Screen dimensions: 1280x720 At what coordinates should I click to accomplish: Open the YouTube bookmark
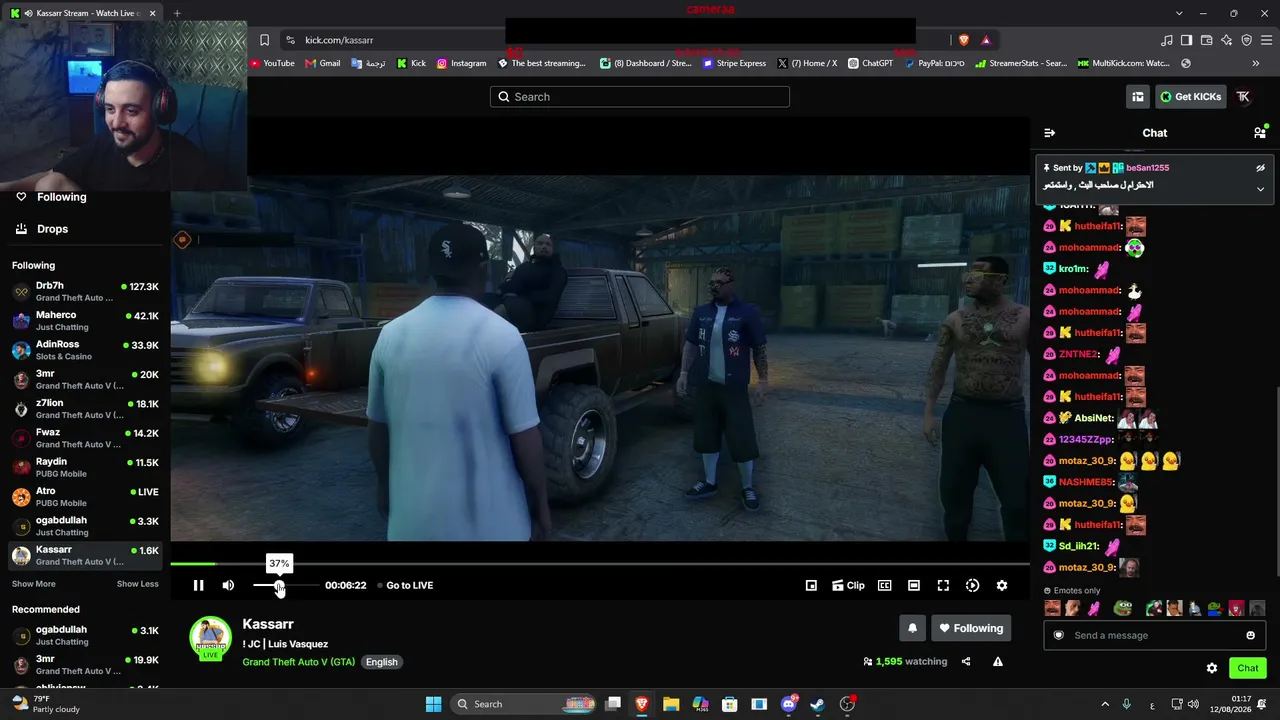[272, 63]
